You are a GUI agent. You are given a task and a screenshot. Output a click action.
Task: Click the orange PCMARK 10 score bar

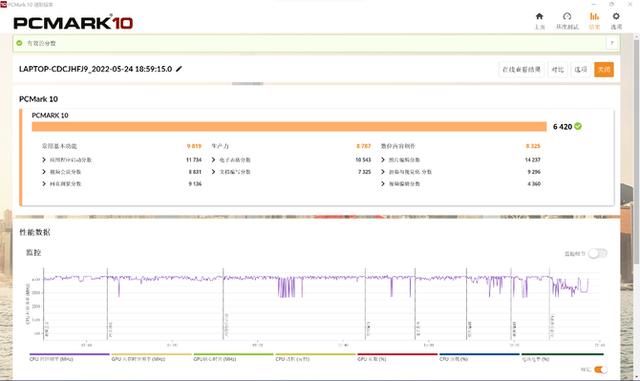(x=289, y=127)
